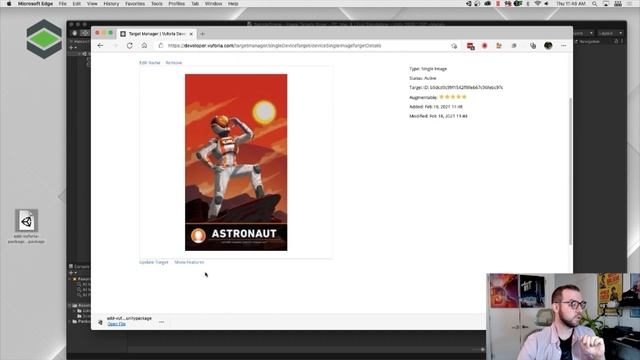The height and width of the screenshot is (360, 640).
Task: Reload the Vuforia Target Manager page
Action: (130, 46)
